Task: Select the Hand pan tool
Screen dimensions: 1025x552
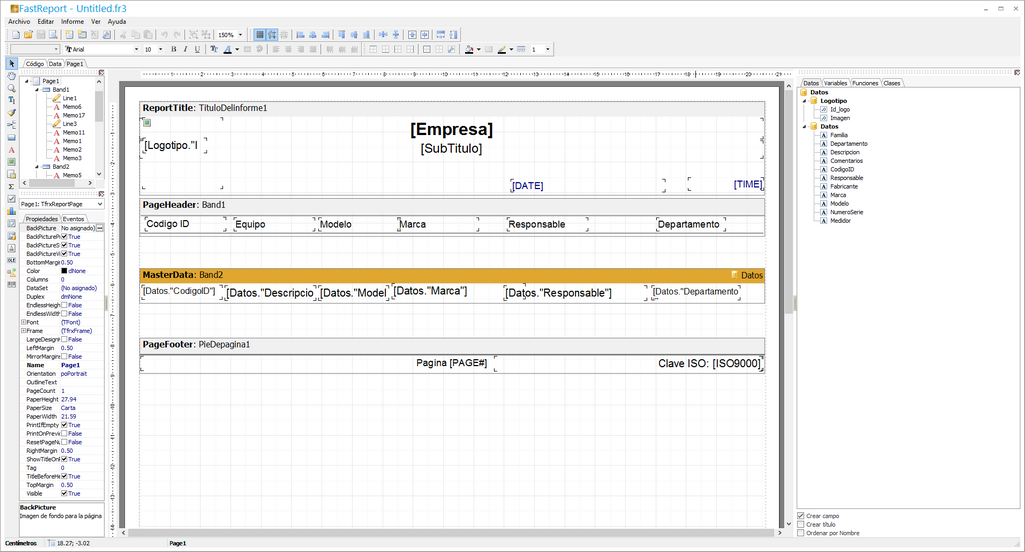Action: pos(11,76)
